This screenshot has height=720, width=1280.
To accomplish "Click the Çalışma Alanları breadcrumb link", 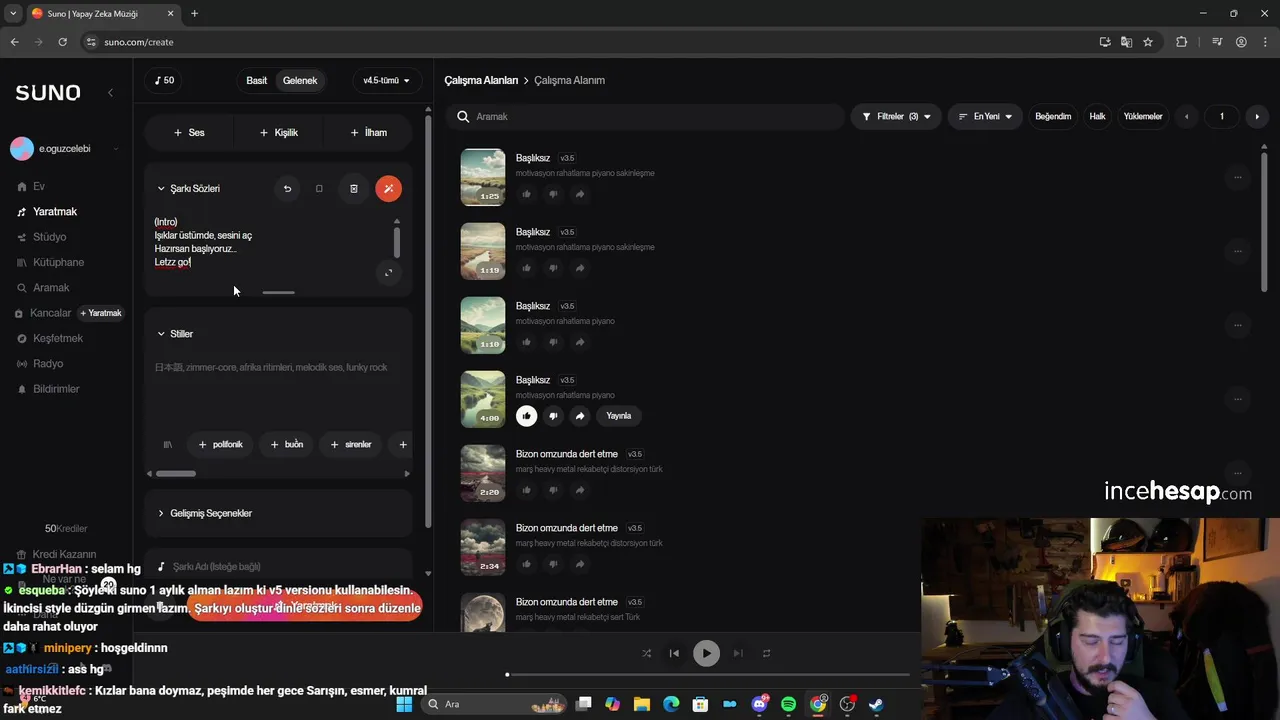I will coord(481,80).
